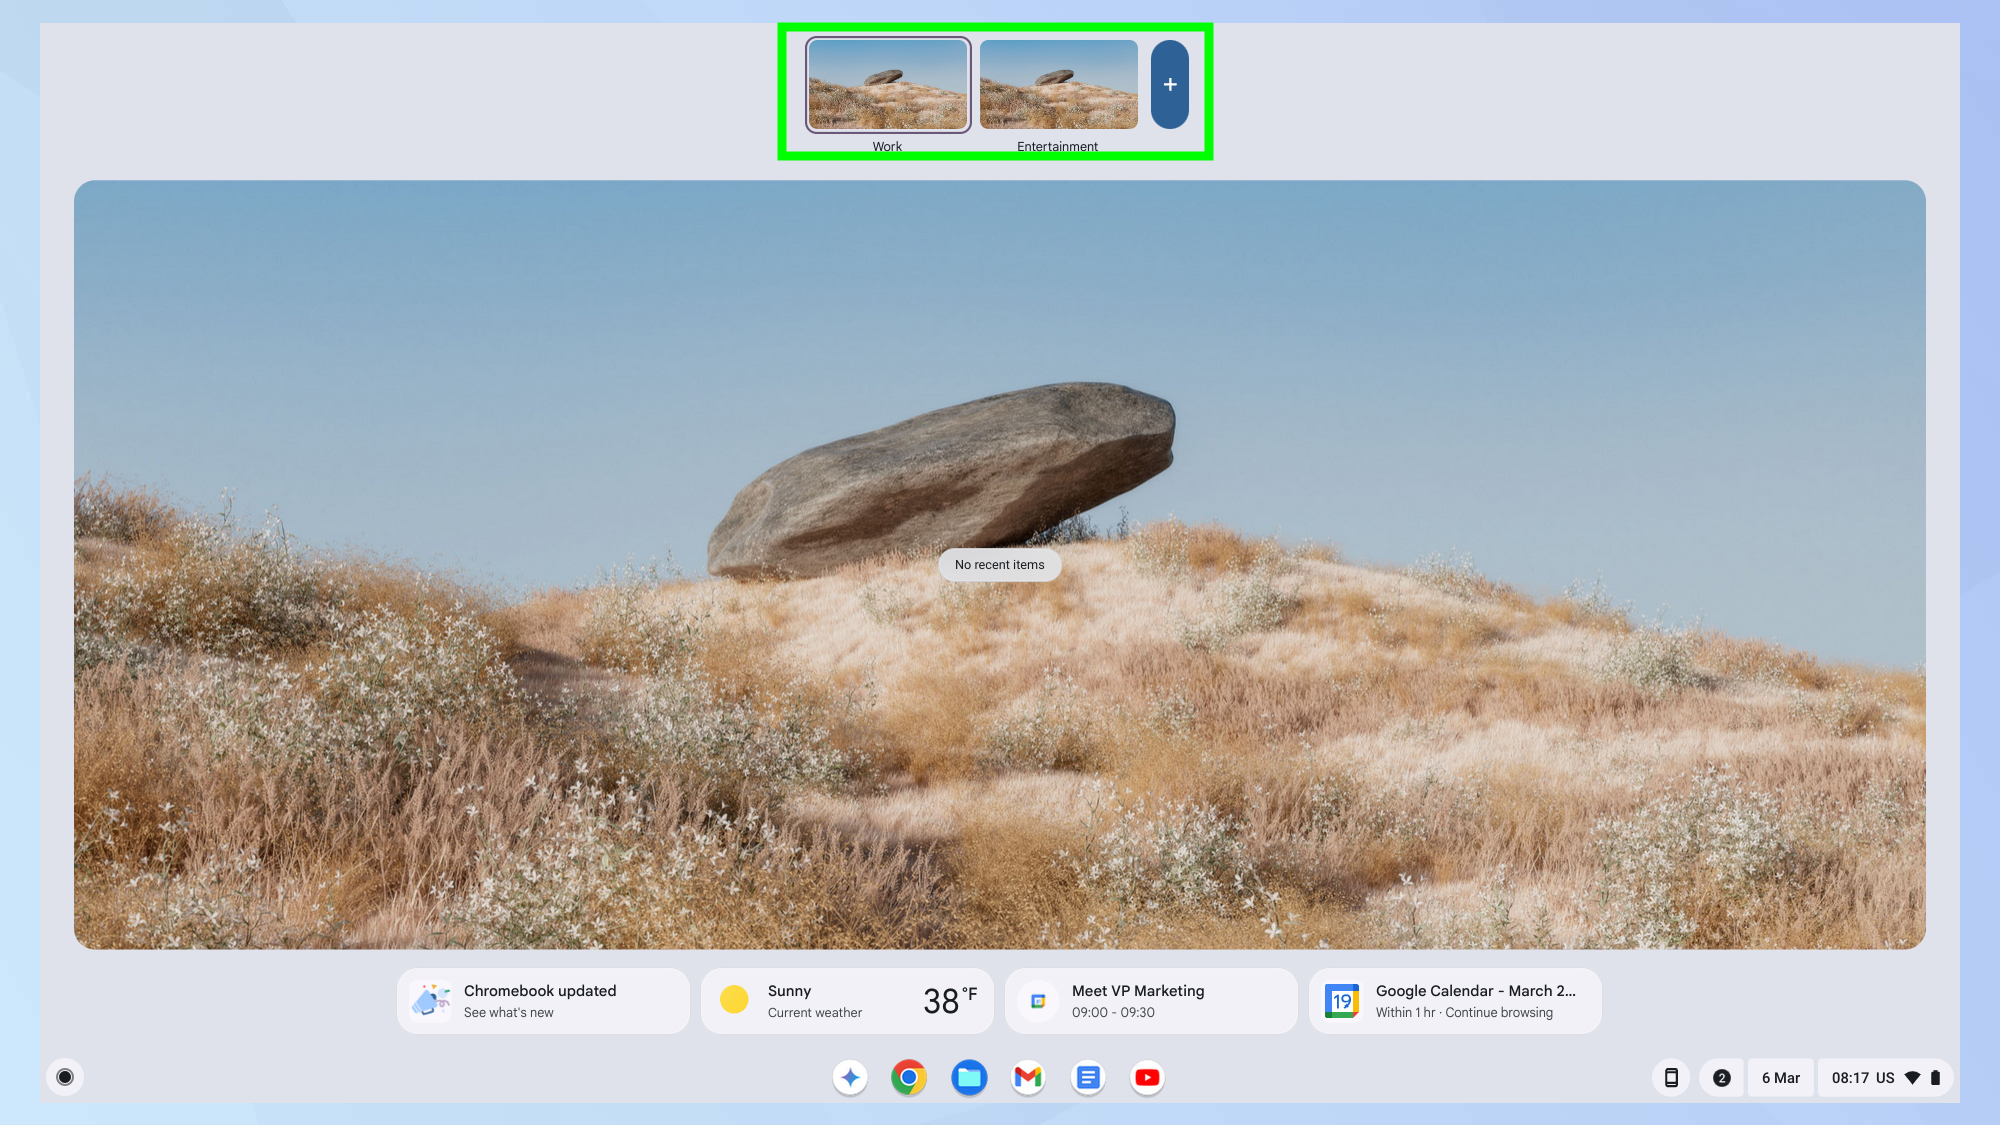Open the Gemini sparkle icon in shelf
This screenshot has width=2000, height=1125.
coord(850,1077)
